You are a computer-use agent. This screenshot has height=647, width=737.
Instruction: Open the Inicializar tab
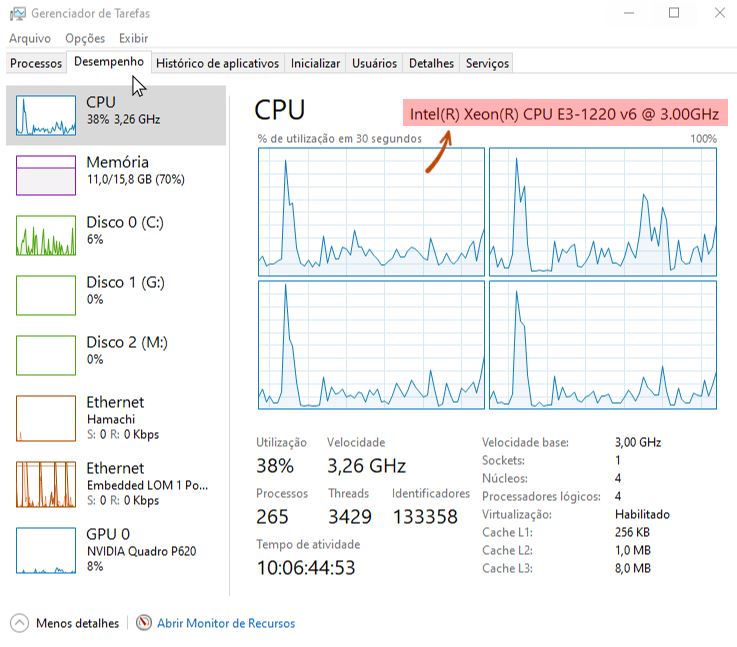(315, 63)
